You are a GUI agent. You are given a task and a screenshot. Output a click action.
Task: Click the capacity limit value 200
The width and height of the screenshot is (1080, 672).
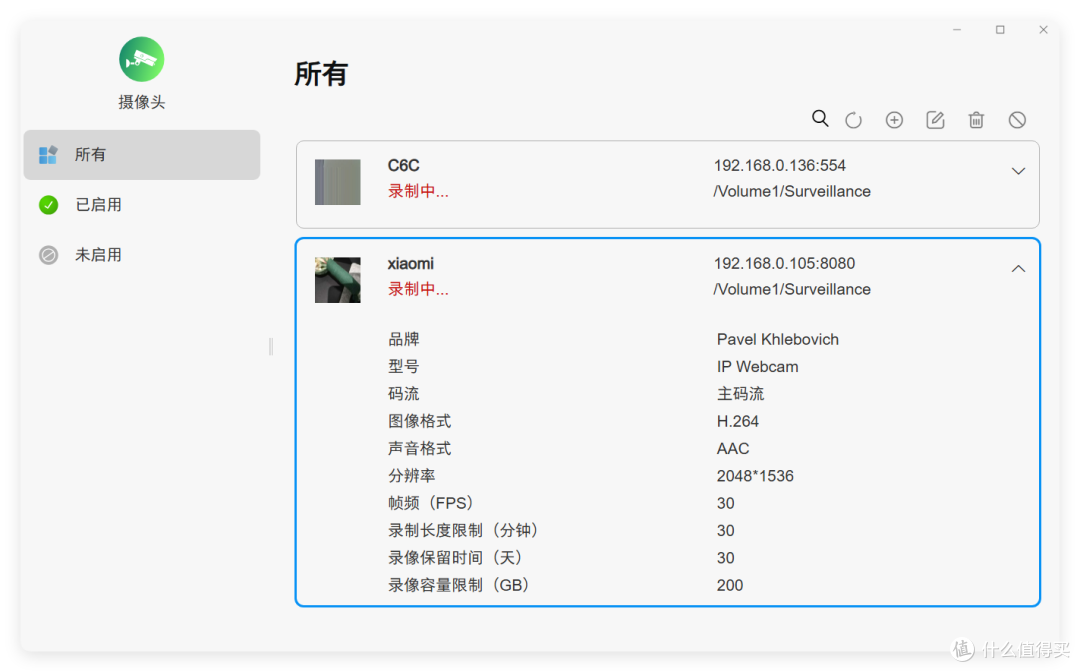pos(729,585)
